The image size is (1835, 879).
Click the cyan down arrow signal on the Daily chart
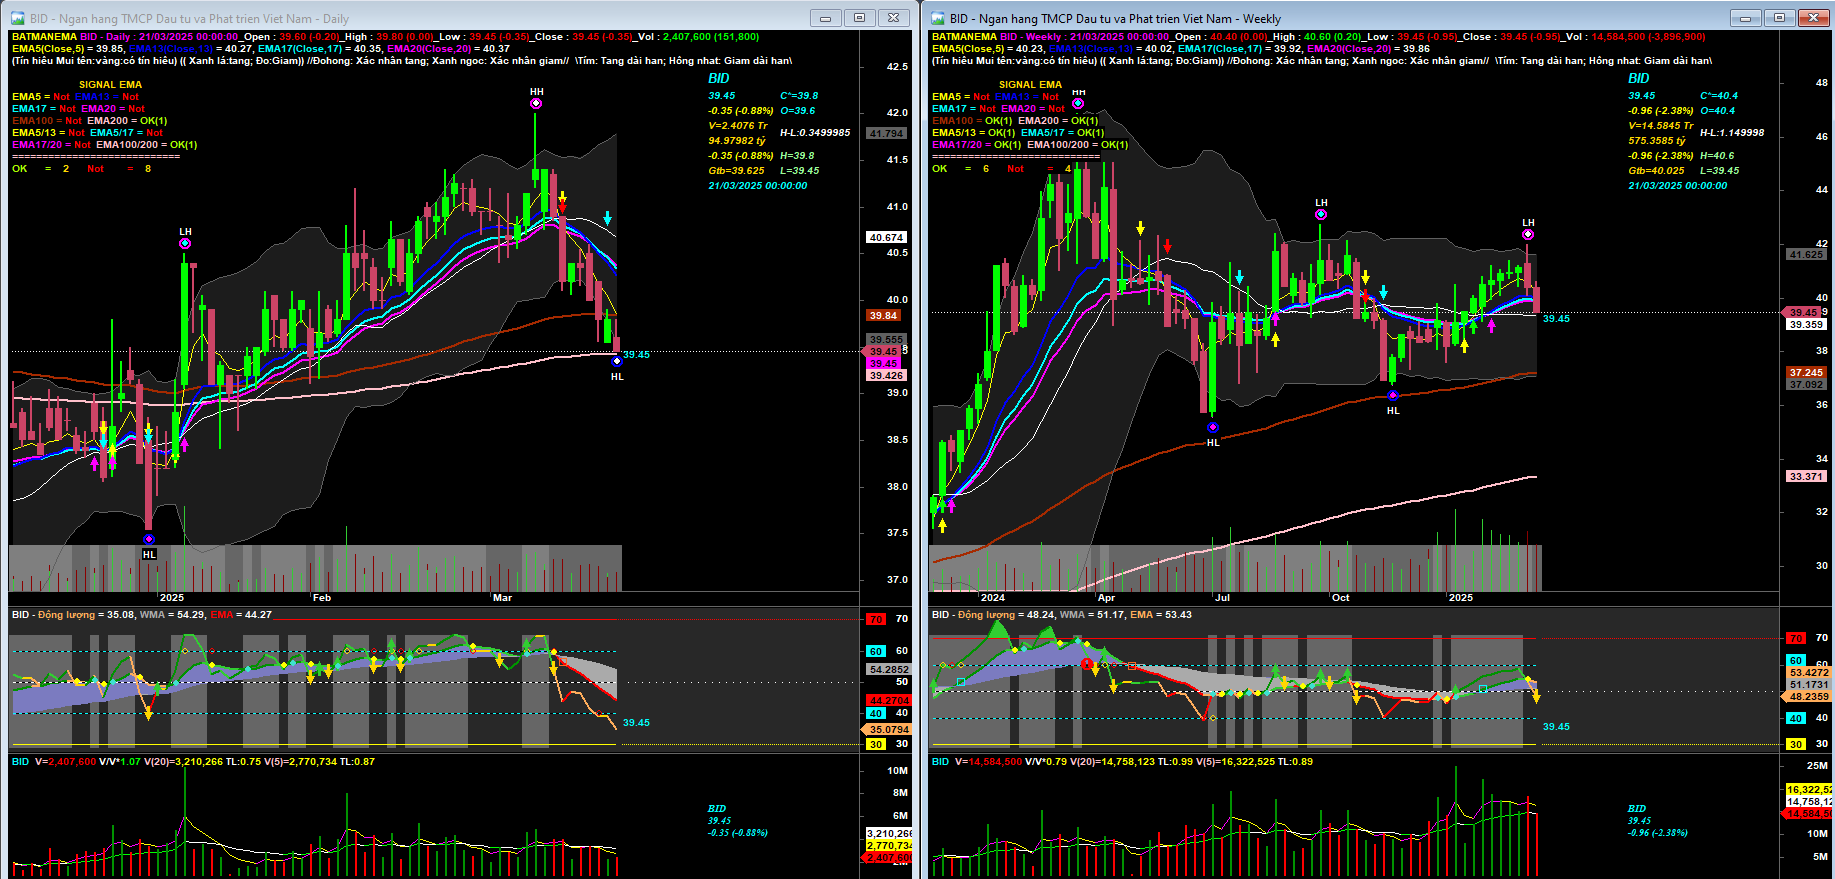coord(607,218)
